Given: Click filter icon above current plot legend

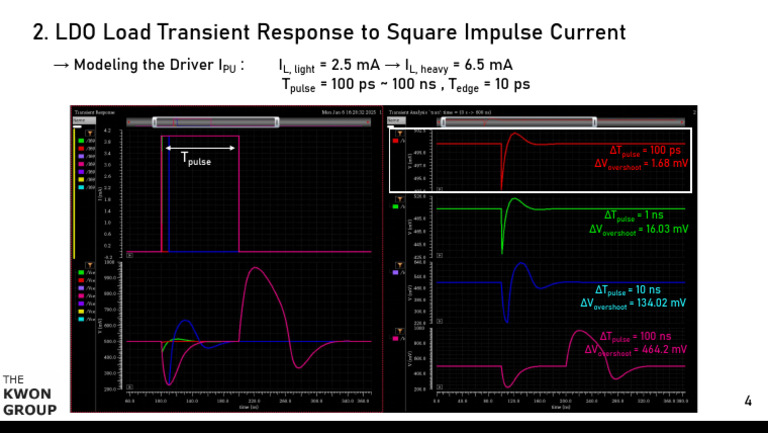Looking at the screenshot, I should tap(90, 133).
